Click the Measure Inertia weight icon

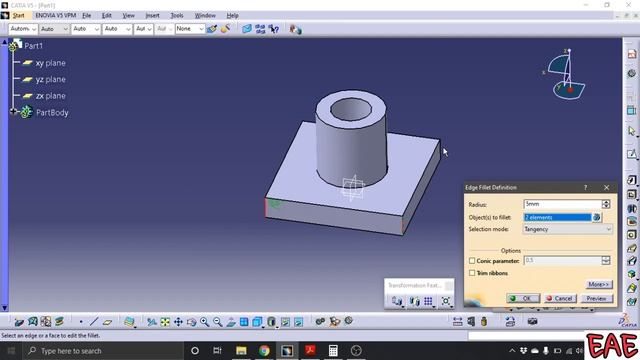pos(484,322)
